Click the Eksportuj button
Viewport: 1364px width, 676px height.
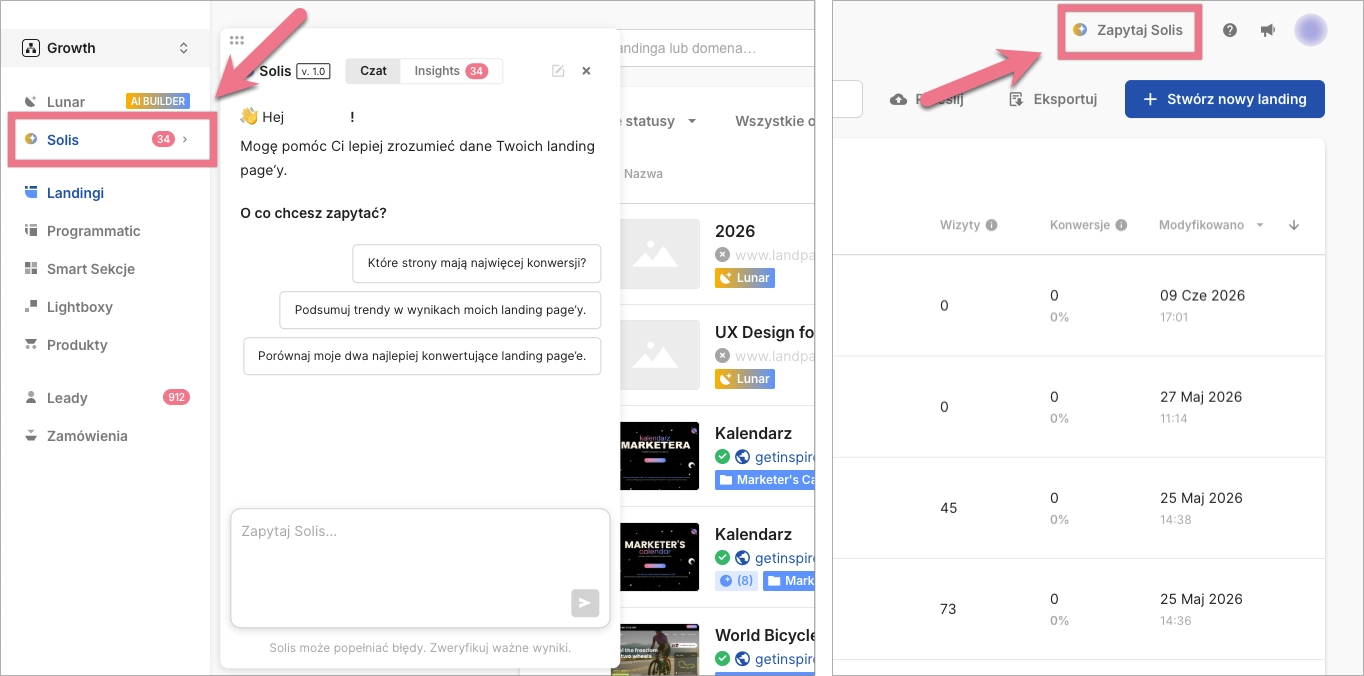pyautogui.click(x=1053, y=99)
